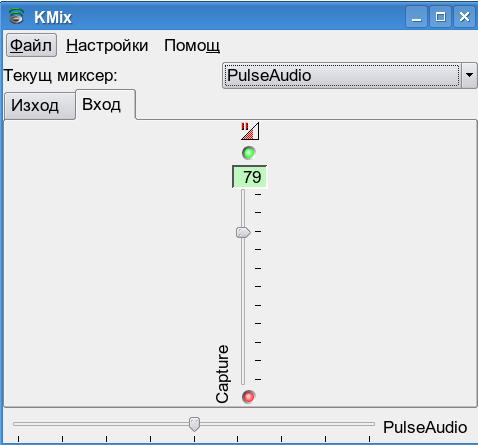The image size is (478, 445).
Task: Maximize the KMix window
Action: (440, 16)
